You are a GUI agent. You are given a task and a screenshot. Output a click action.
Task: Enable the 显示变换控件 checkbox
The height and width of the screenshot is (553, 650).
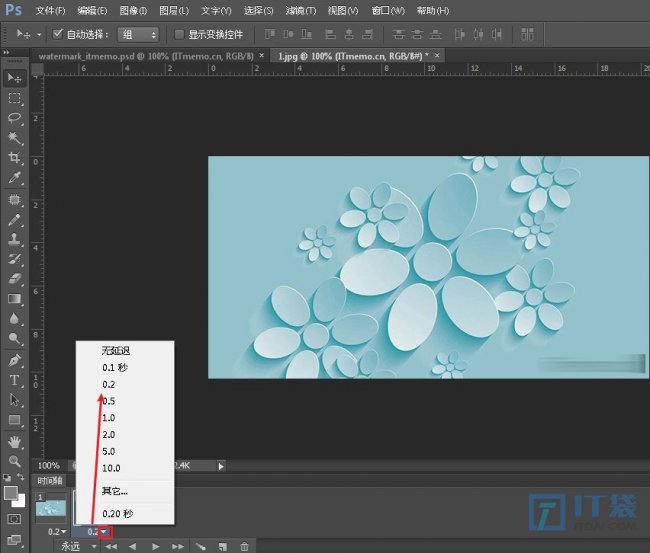click(179, 34)
